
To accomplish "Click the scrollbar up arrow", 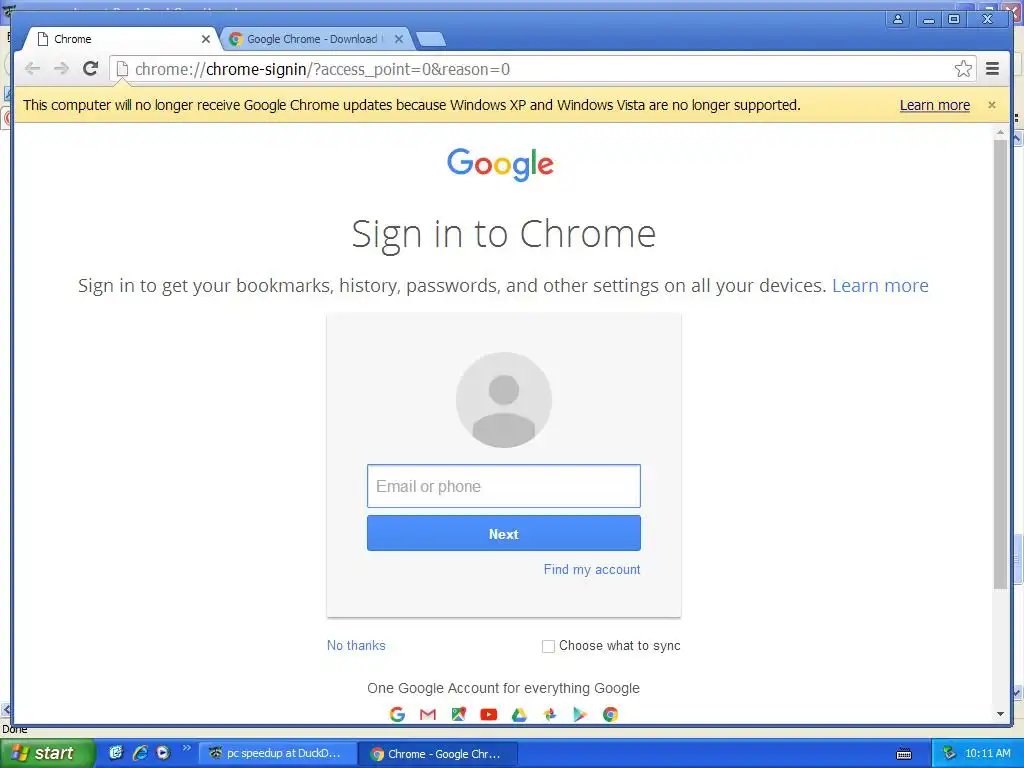I will coord(1000,132).
